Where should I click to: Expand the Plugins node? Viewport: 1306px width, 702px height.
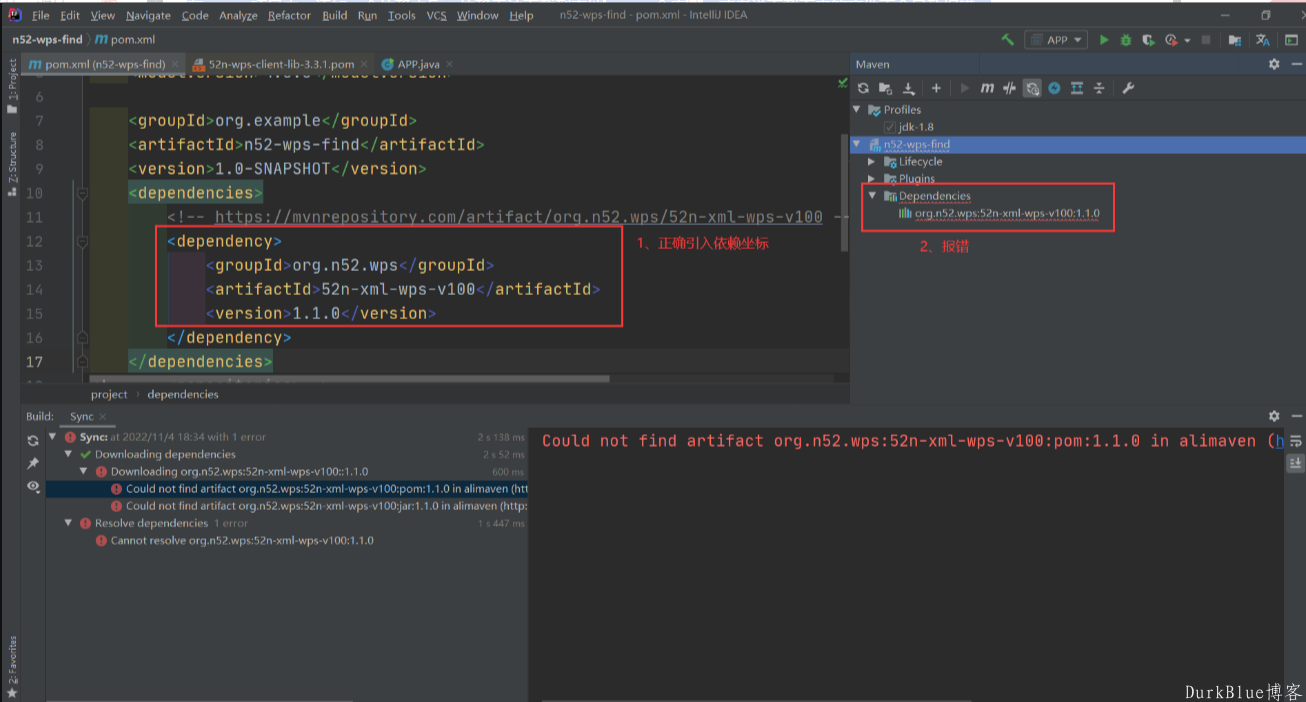[872, 179]
